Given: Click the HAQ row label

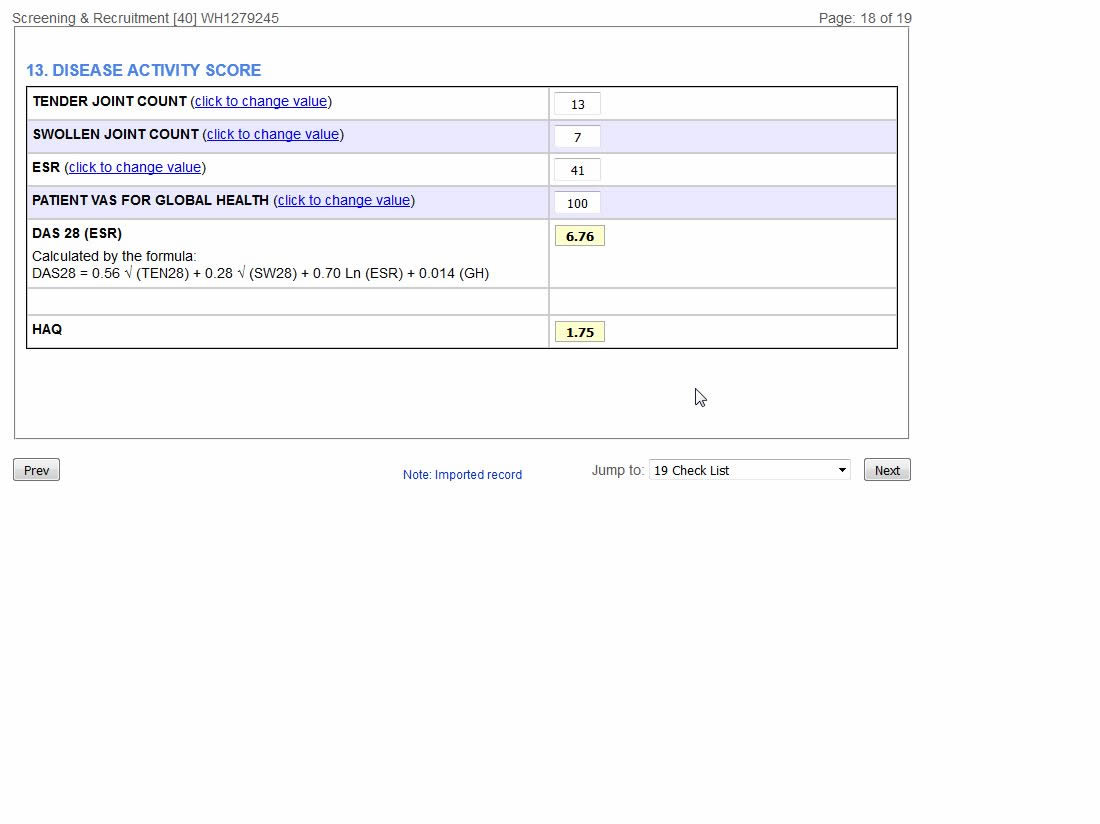Looking at the screenshot, I should (x=47, y=329).
